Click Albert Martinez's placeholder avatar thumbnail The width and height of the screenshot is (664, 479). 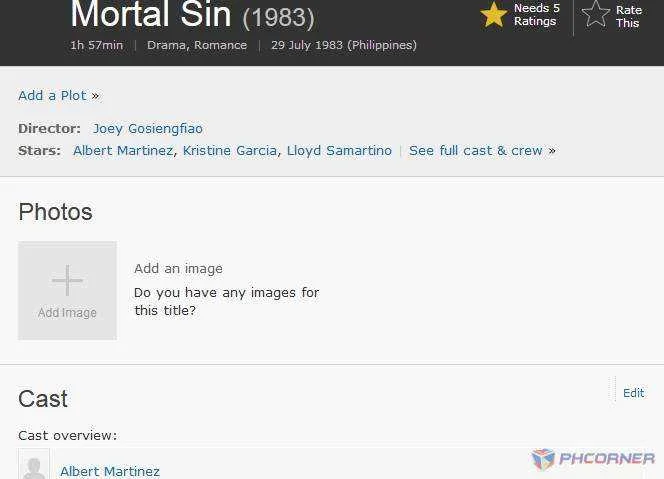[34, 464]
